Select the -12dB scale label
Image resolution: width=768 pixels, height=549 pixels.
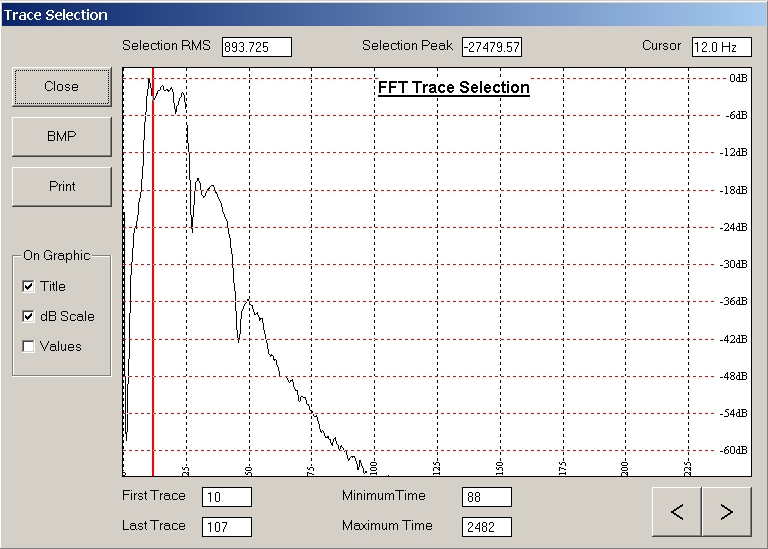click(x=734, y=153)
